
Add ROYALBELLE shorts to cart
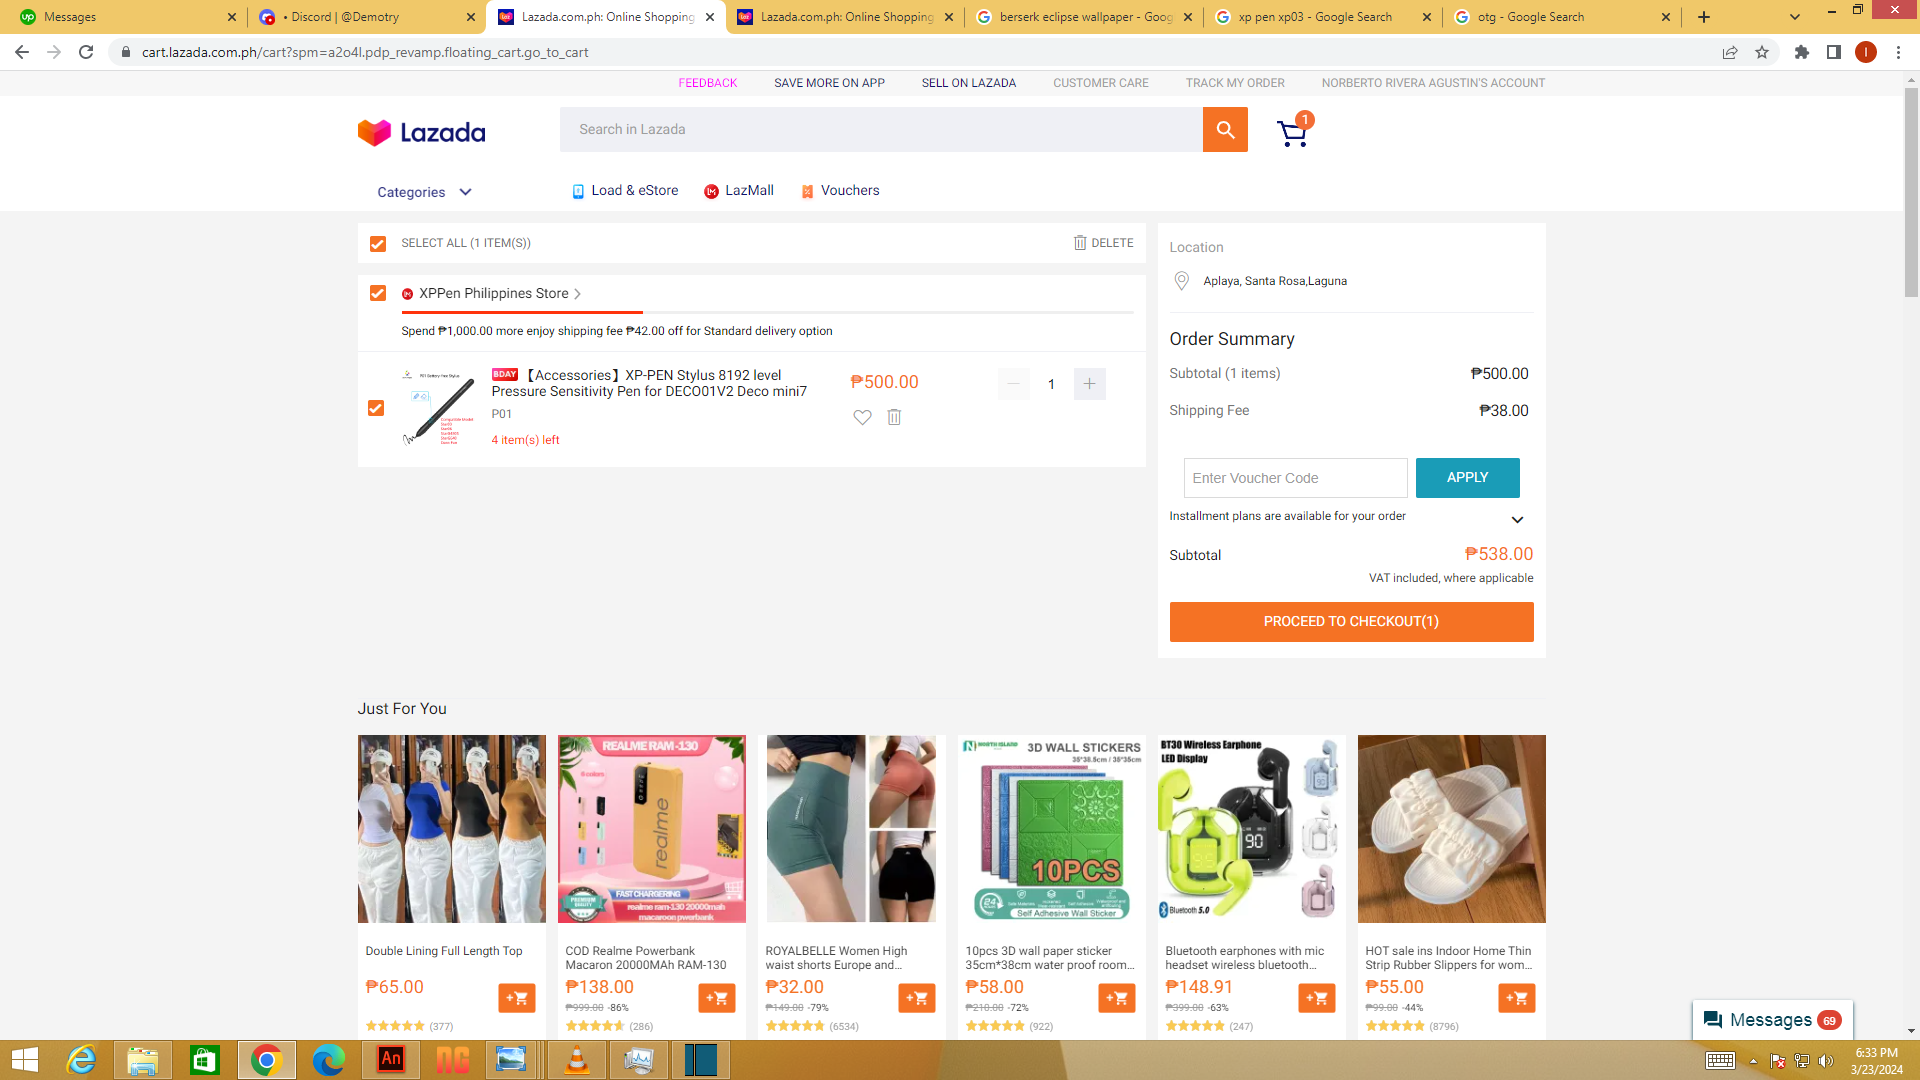pos(917,998)
